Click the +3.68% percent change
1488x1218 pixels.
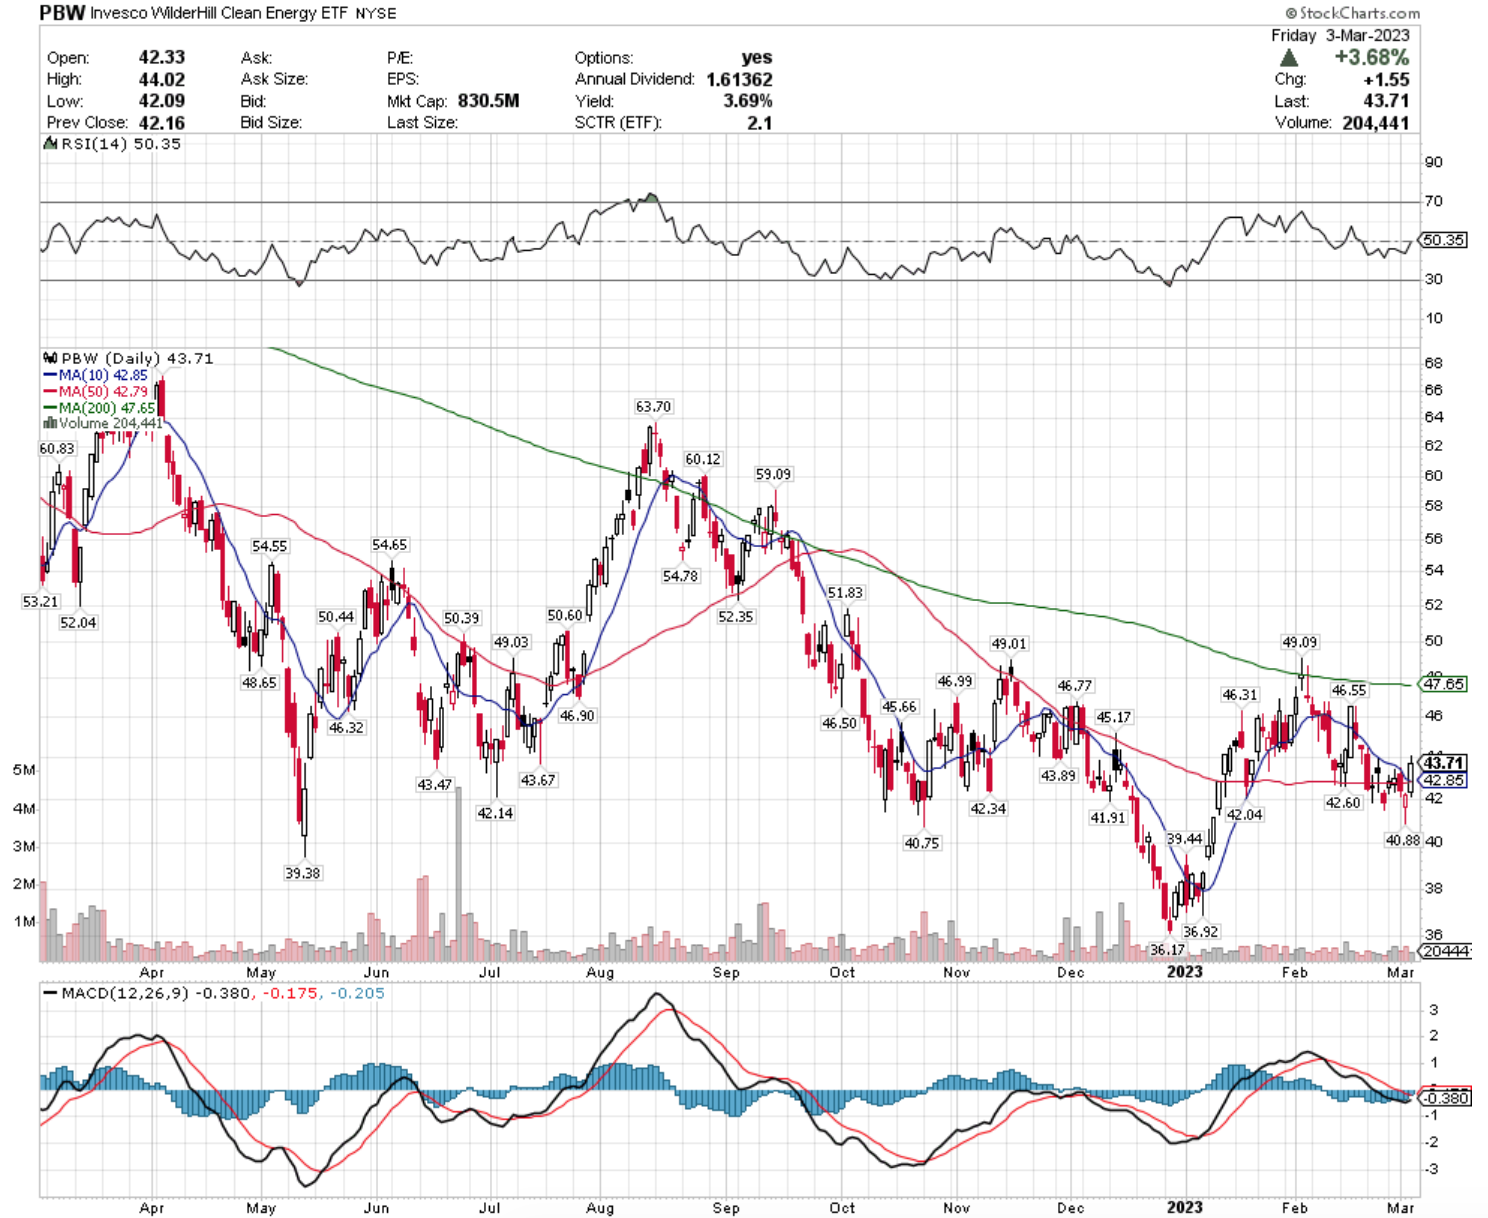click(x=1372, y=58)
